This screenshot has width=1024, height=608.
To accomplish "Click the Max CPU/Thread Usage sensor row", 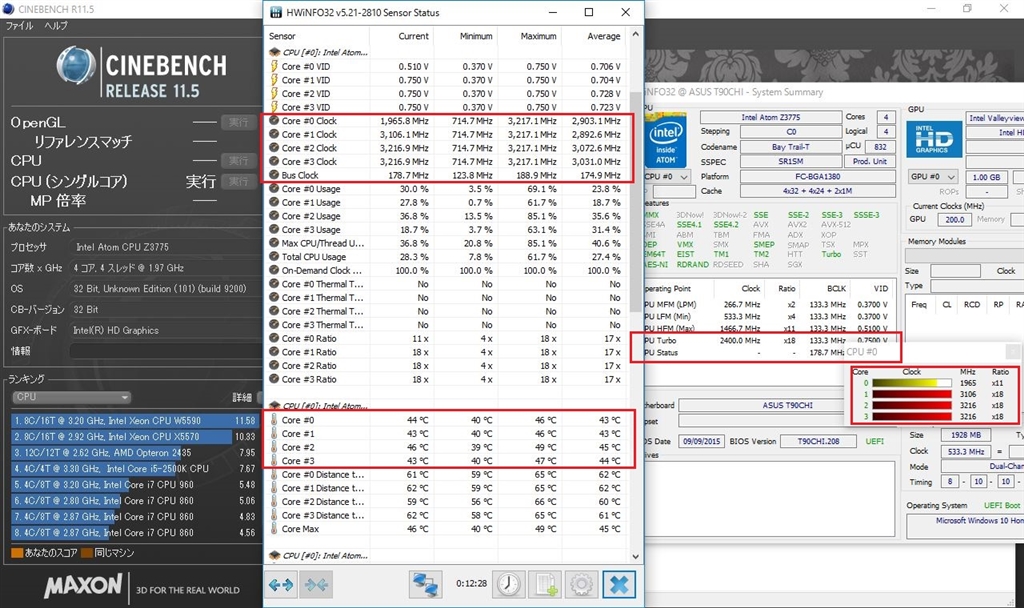I will [x=447, y=243].
